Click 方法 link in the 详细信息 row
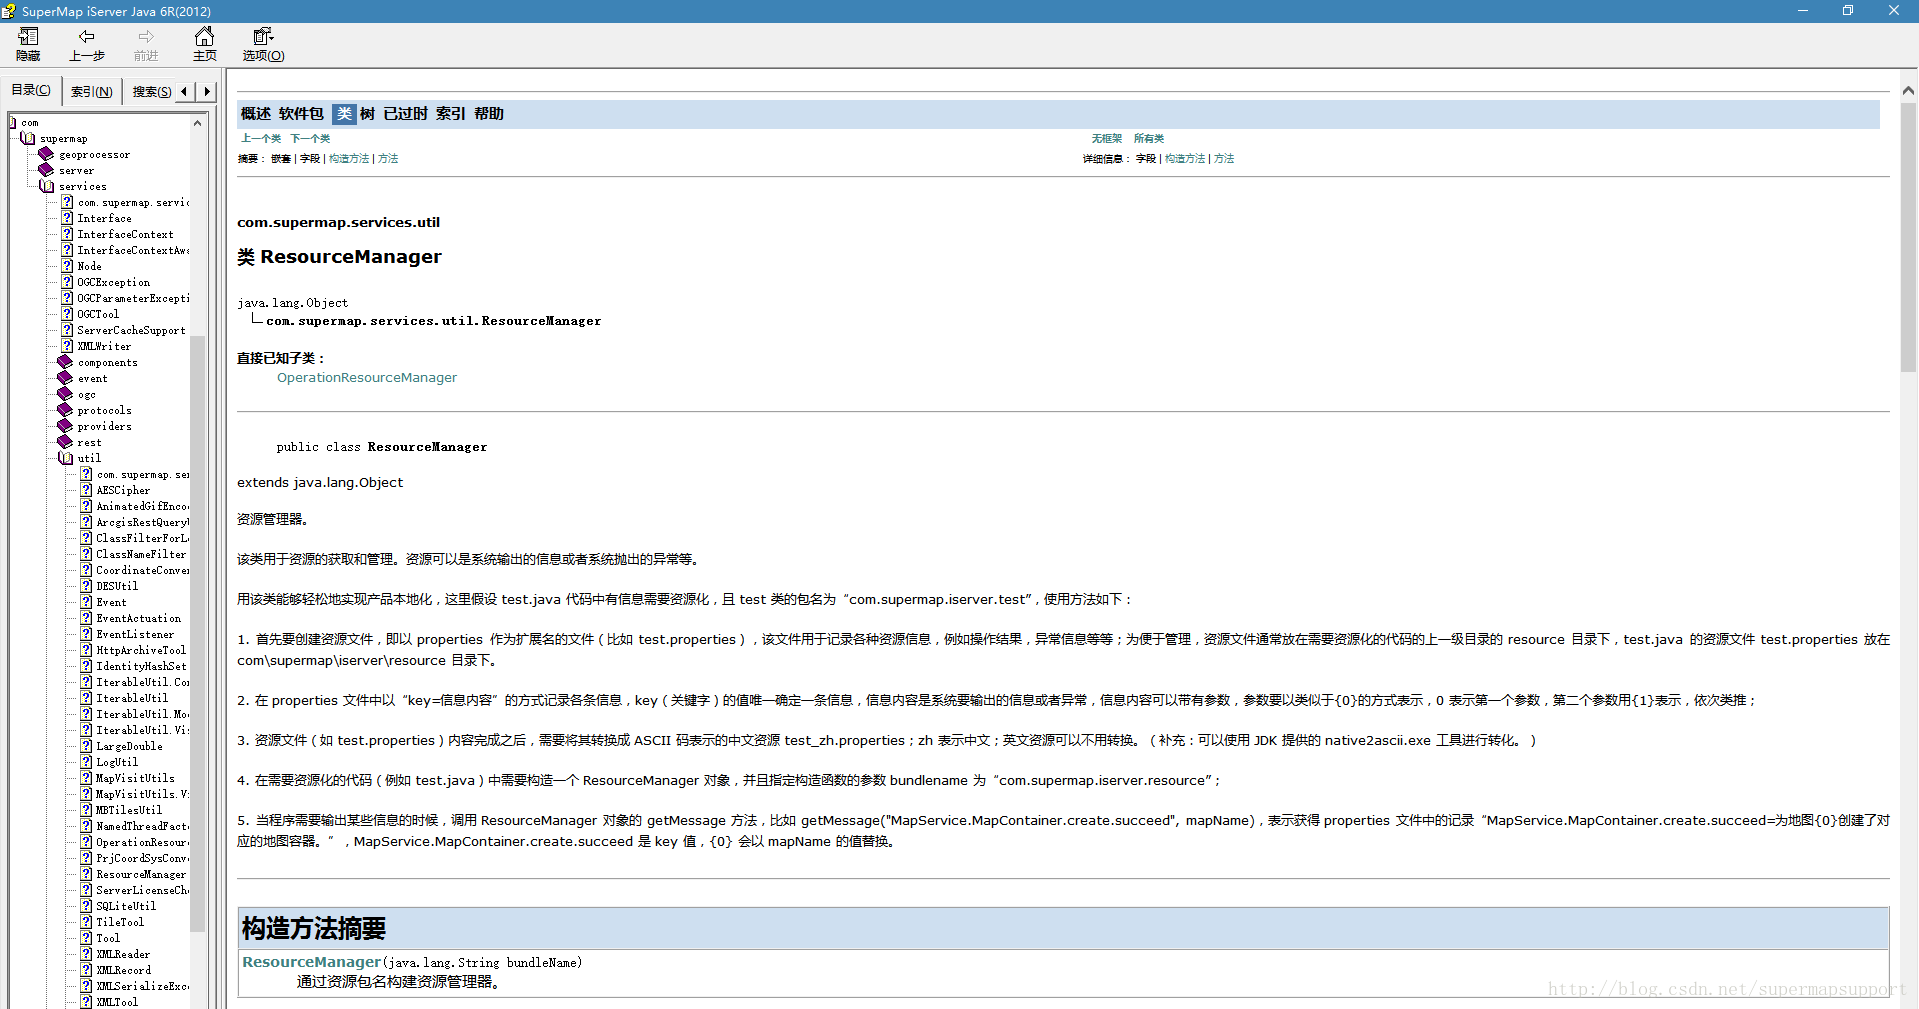Image resolution: width=1919 pixels, height=1009 pixels. [x=1224, y=159]
